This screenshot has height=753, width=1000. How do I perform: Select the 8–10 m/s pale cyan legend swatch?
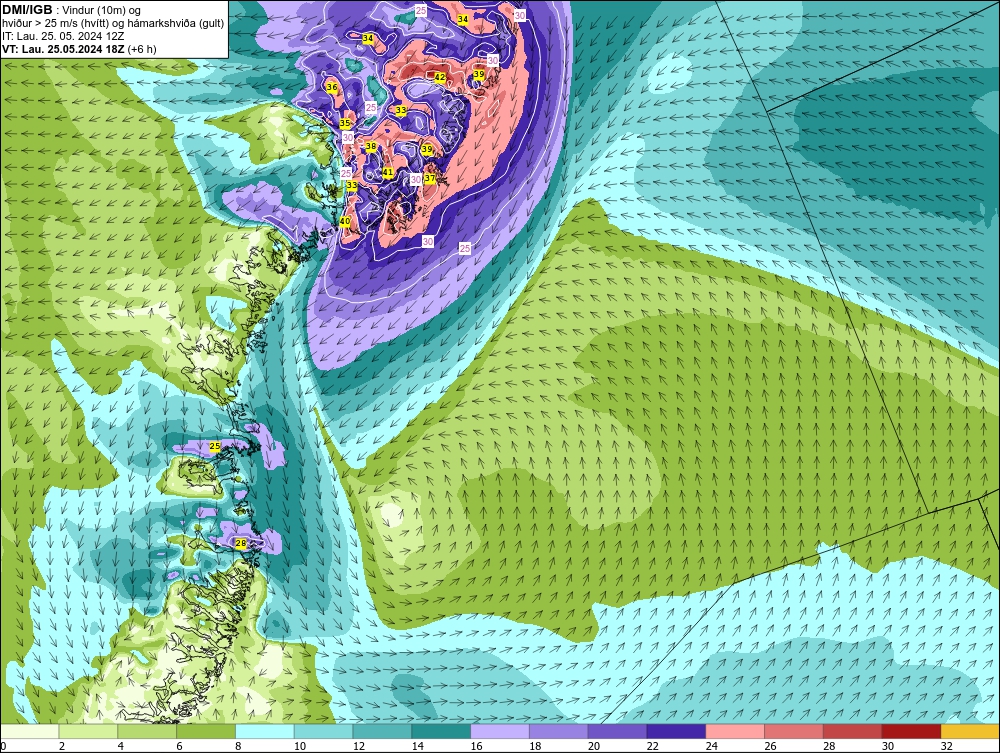click(x=265, y=731)
